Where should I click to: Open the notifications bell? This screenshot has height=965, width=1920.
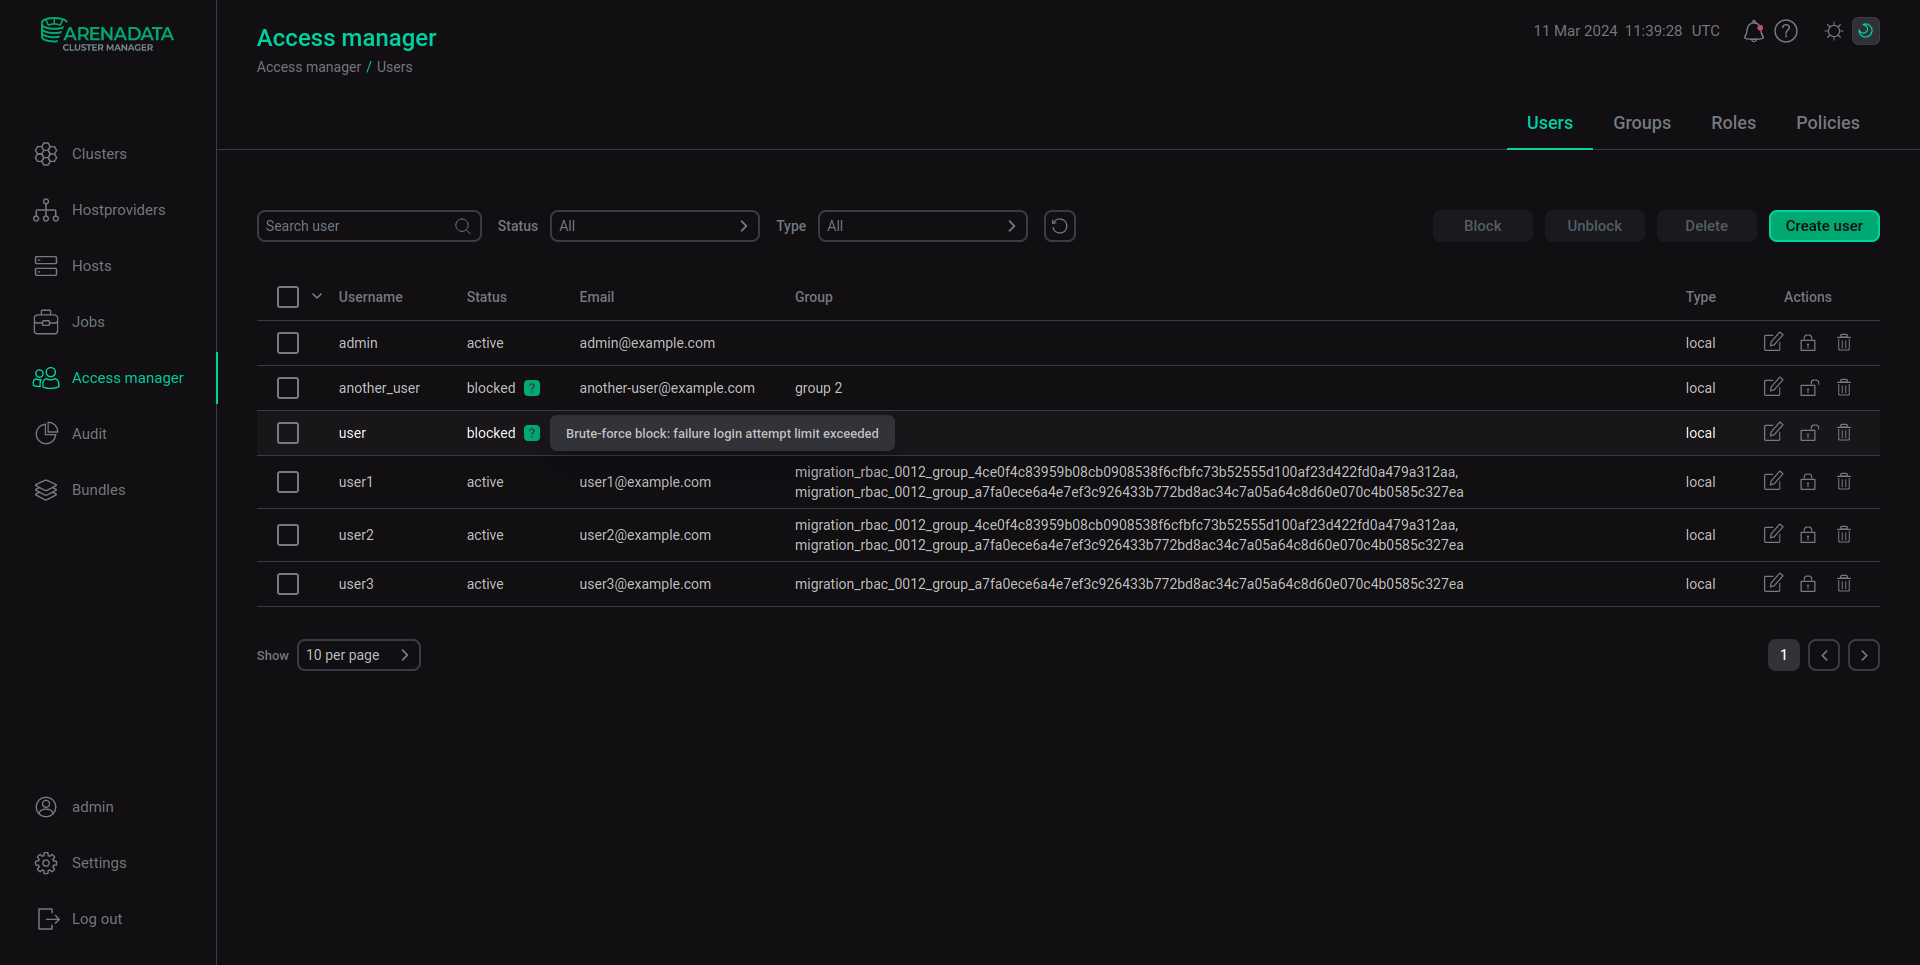[x=1753, y=31]
